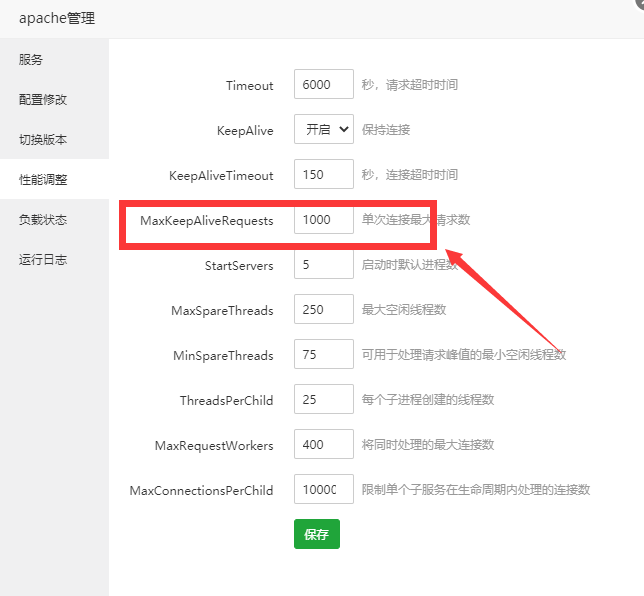Focus the MinSpareThreads input box

click(323, 355)
